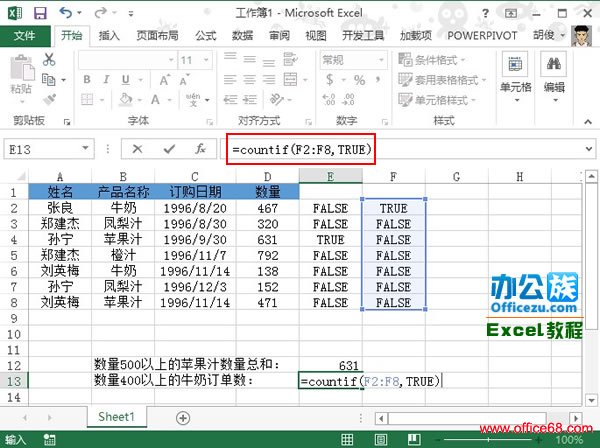Click the Decrease Font Size icon
The width and height of the screenshot is (600, 448).
(184, 80)
